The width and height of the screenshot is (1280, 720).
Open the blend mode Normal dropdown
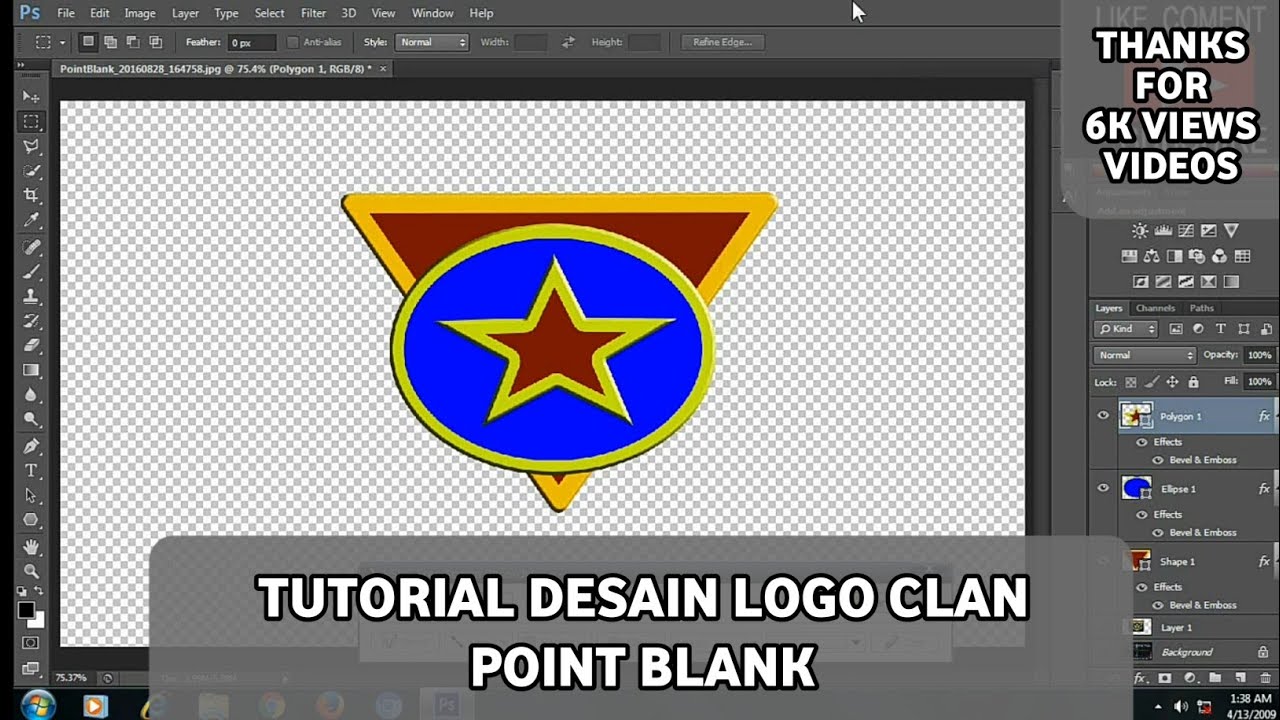click(1145, 355)
